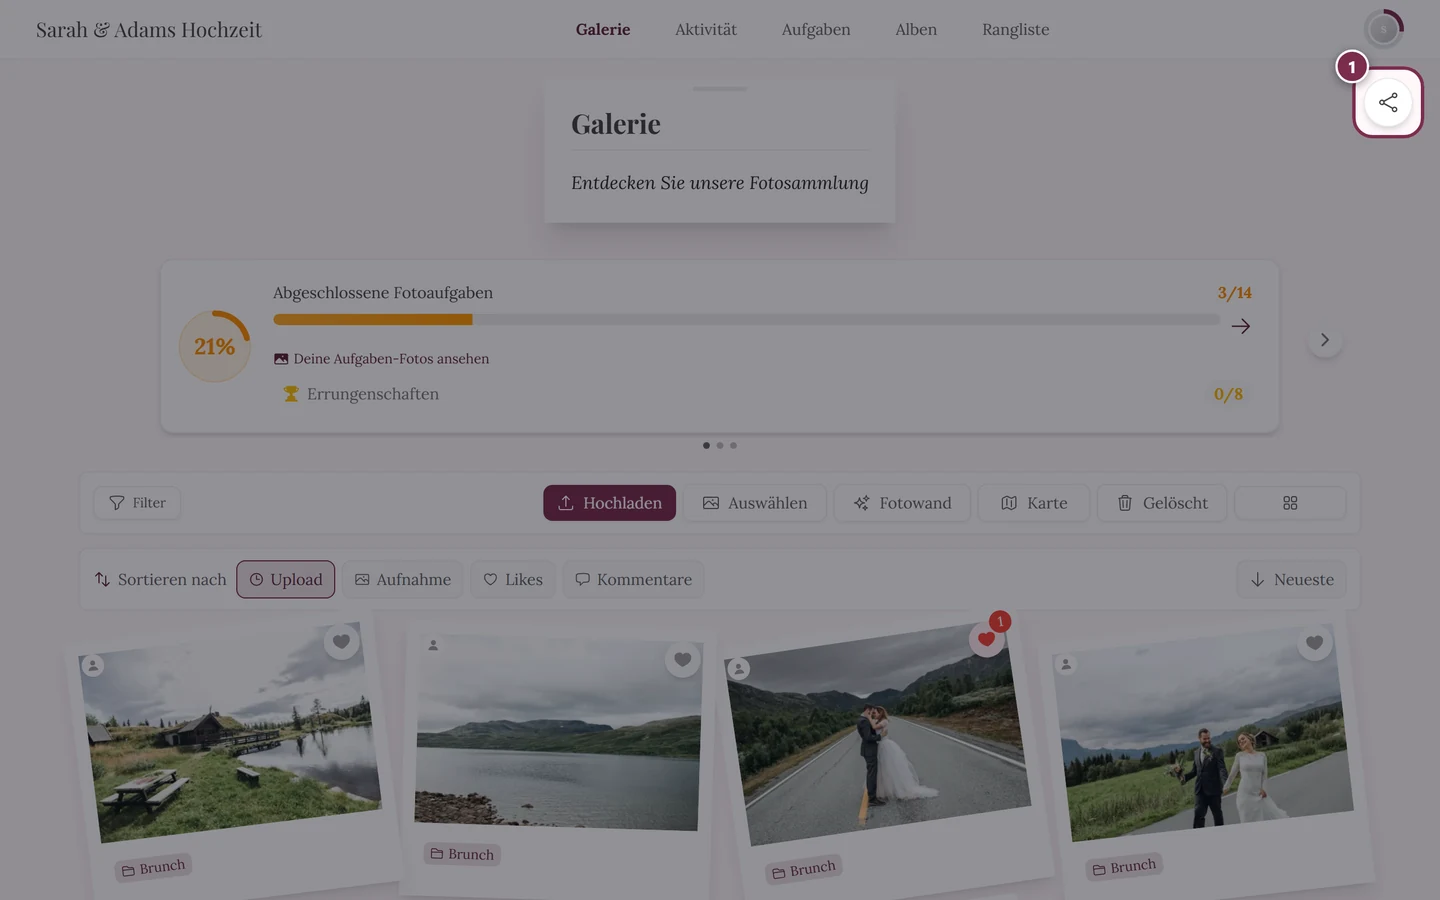Show the Gelöscht photos
The image size is (1440, 900).
[1162, 503]
